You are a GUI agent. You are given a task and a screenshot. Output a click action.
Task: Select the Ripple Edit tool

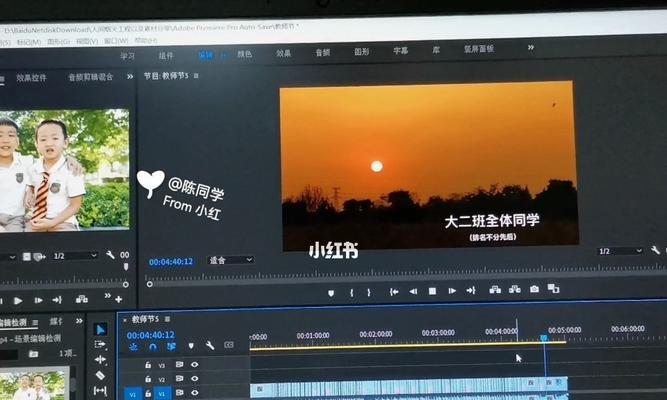[x=100, y=360]
